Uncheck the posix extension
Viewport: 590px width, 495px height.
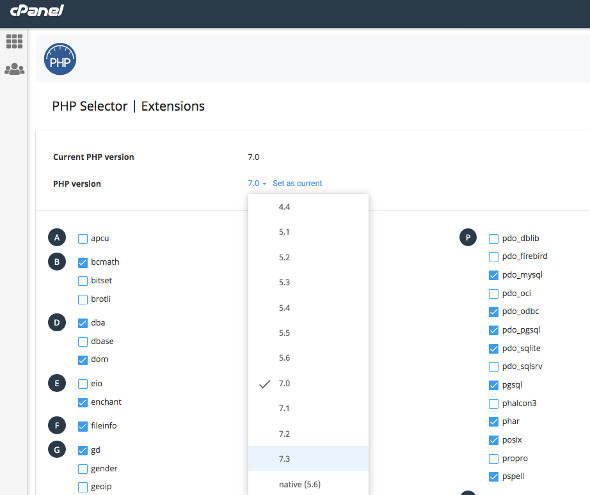(x=494, y=440)
